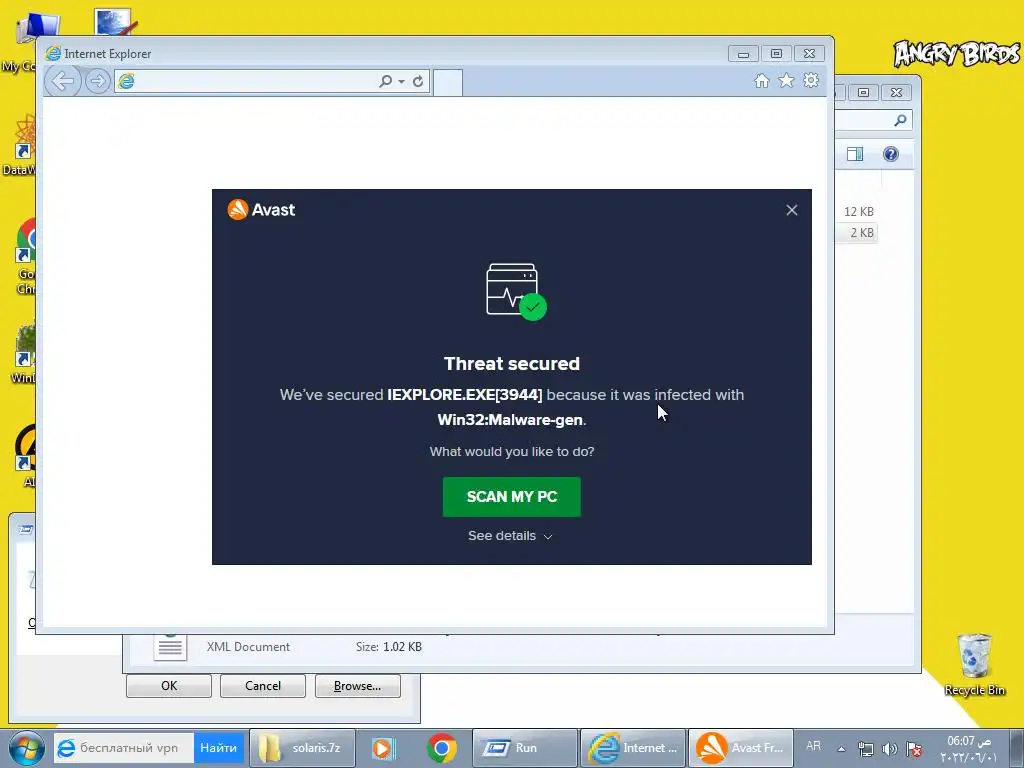This screenshot has height=768, width=1024.
Task: Switch to Internet Explorer taskbar item
Action: click(632, 748)
